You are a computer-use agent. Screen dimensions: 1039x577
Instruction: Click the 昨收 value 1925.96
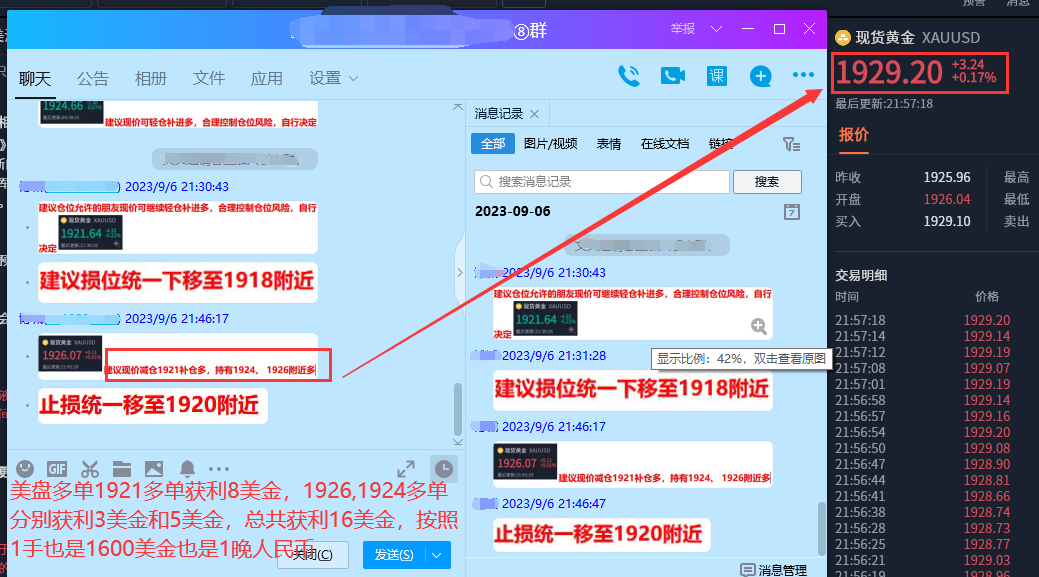pos(947,178)
